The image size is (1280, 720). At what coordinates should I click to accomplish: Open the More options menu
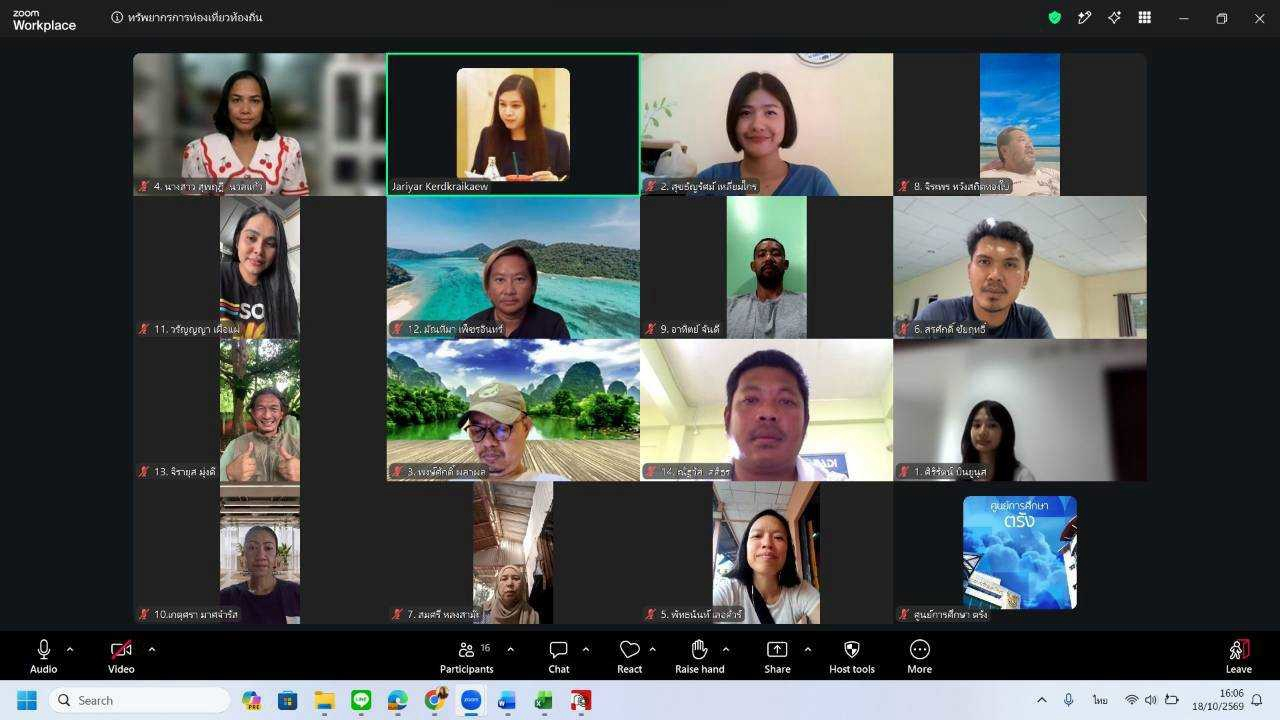coord(919,657)
